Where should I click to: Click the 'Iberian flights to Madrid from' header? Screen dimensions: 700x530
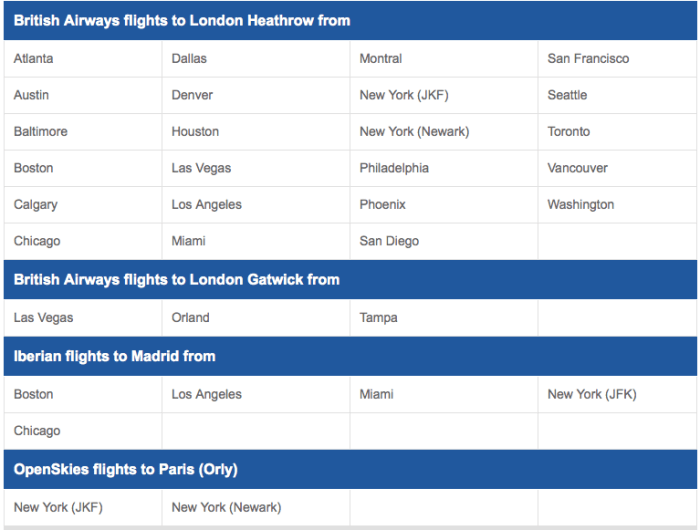(x=115, y=356)
